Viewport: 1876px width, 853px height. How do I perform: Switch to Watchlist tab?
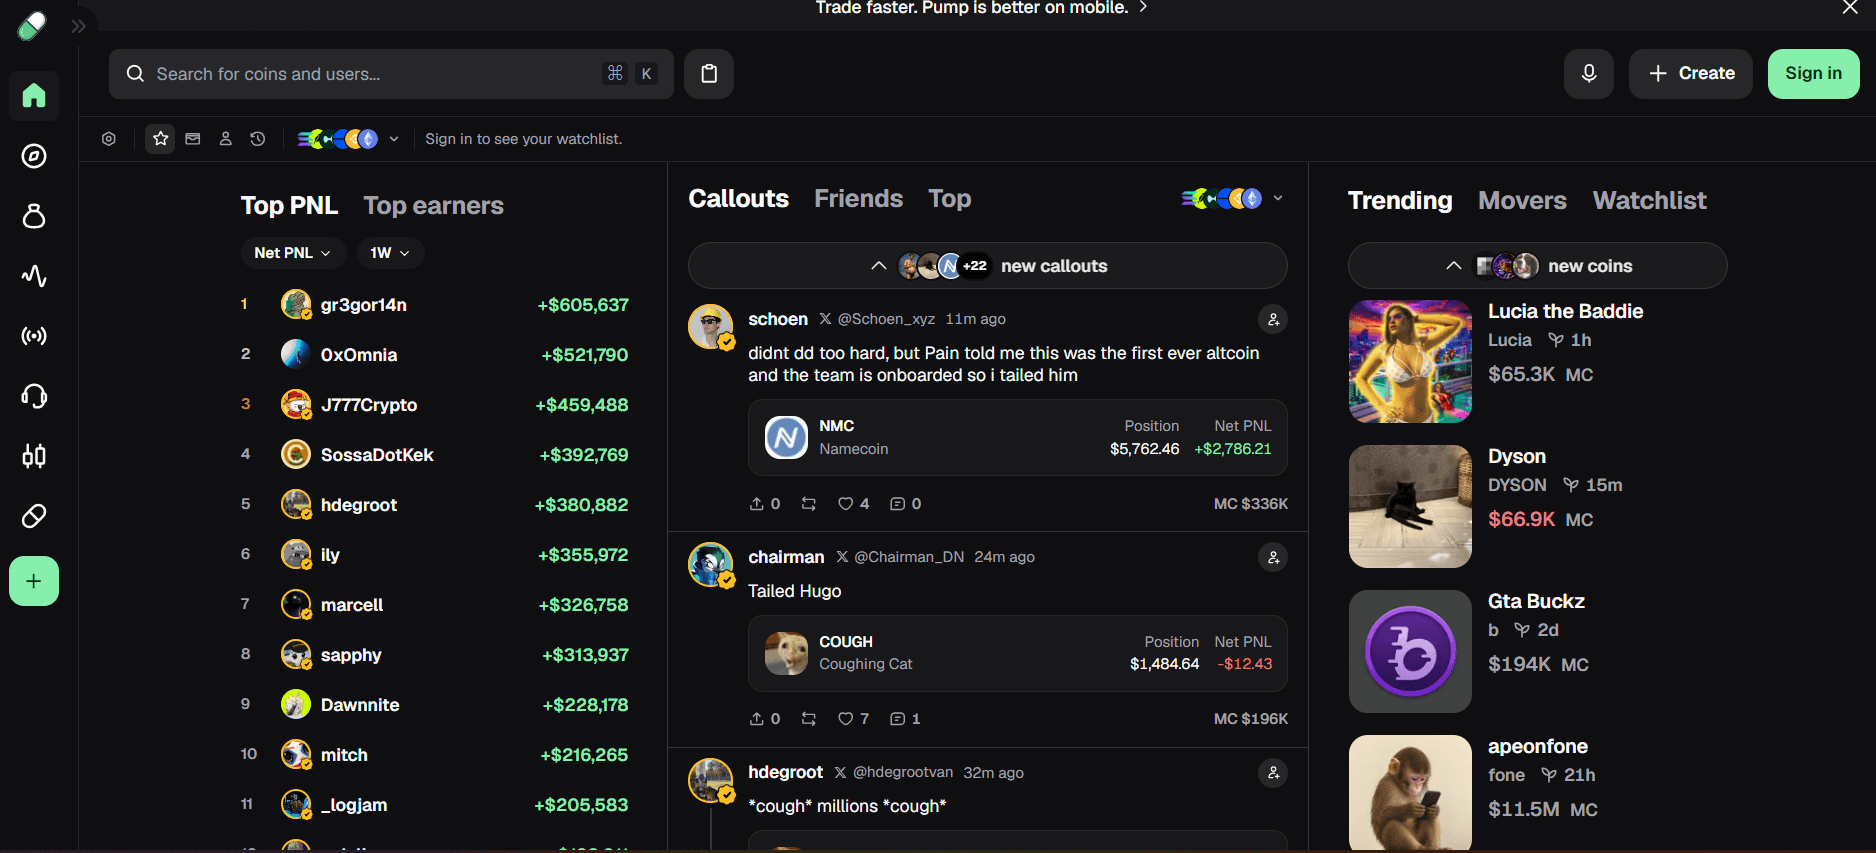pyautogui.click(x=1650, y=200)
